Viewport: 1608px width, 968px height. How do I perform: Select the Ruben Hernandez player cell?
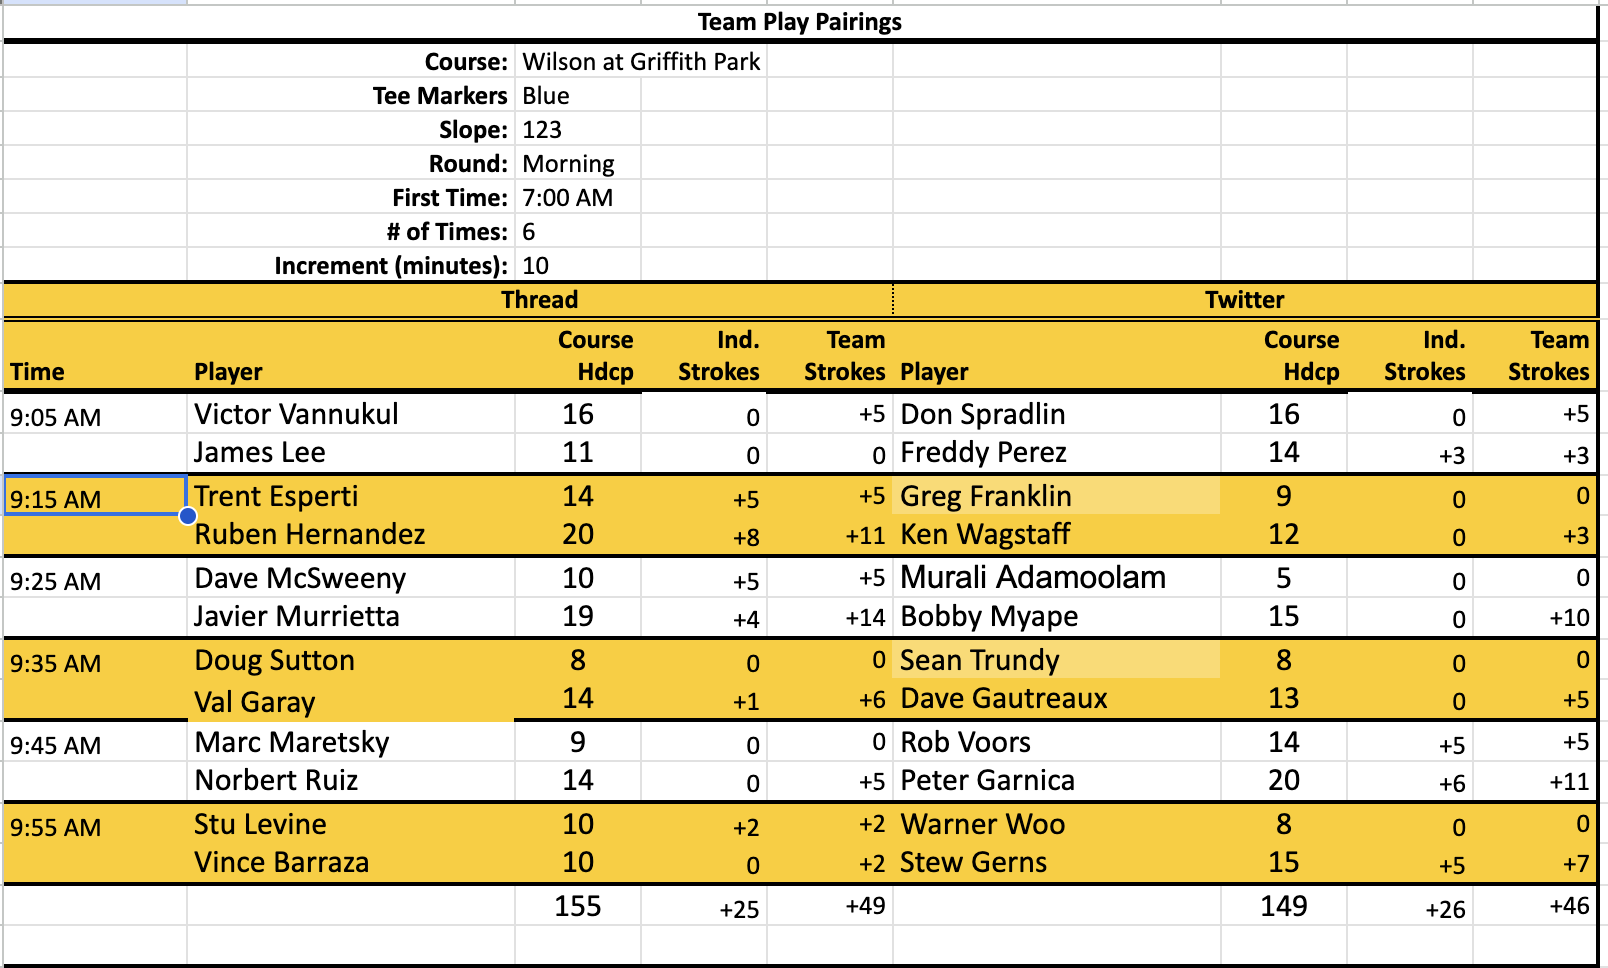click(310, 535)
